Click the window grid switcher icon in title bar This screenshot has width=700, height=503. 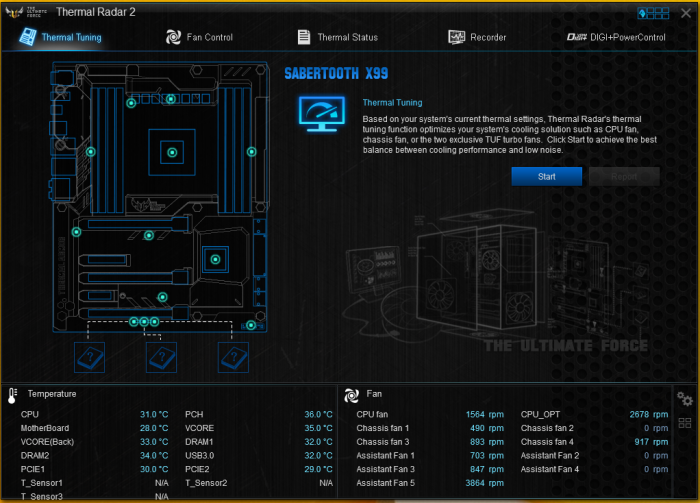click(653, 13)
